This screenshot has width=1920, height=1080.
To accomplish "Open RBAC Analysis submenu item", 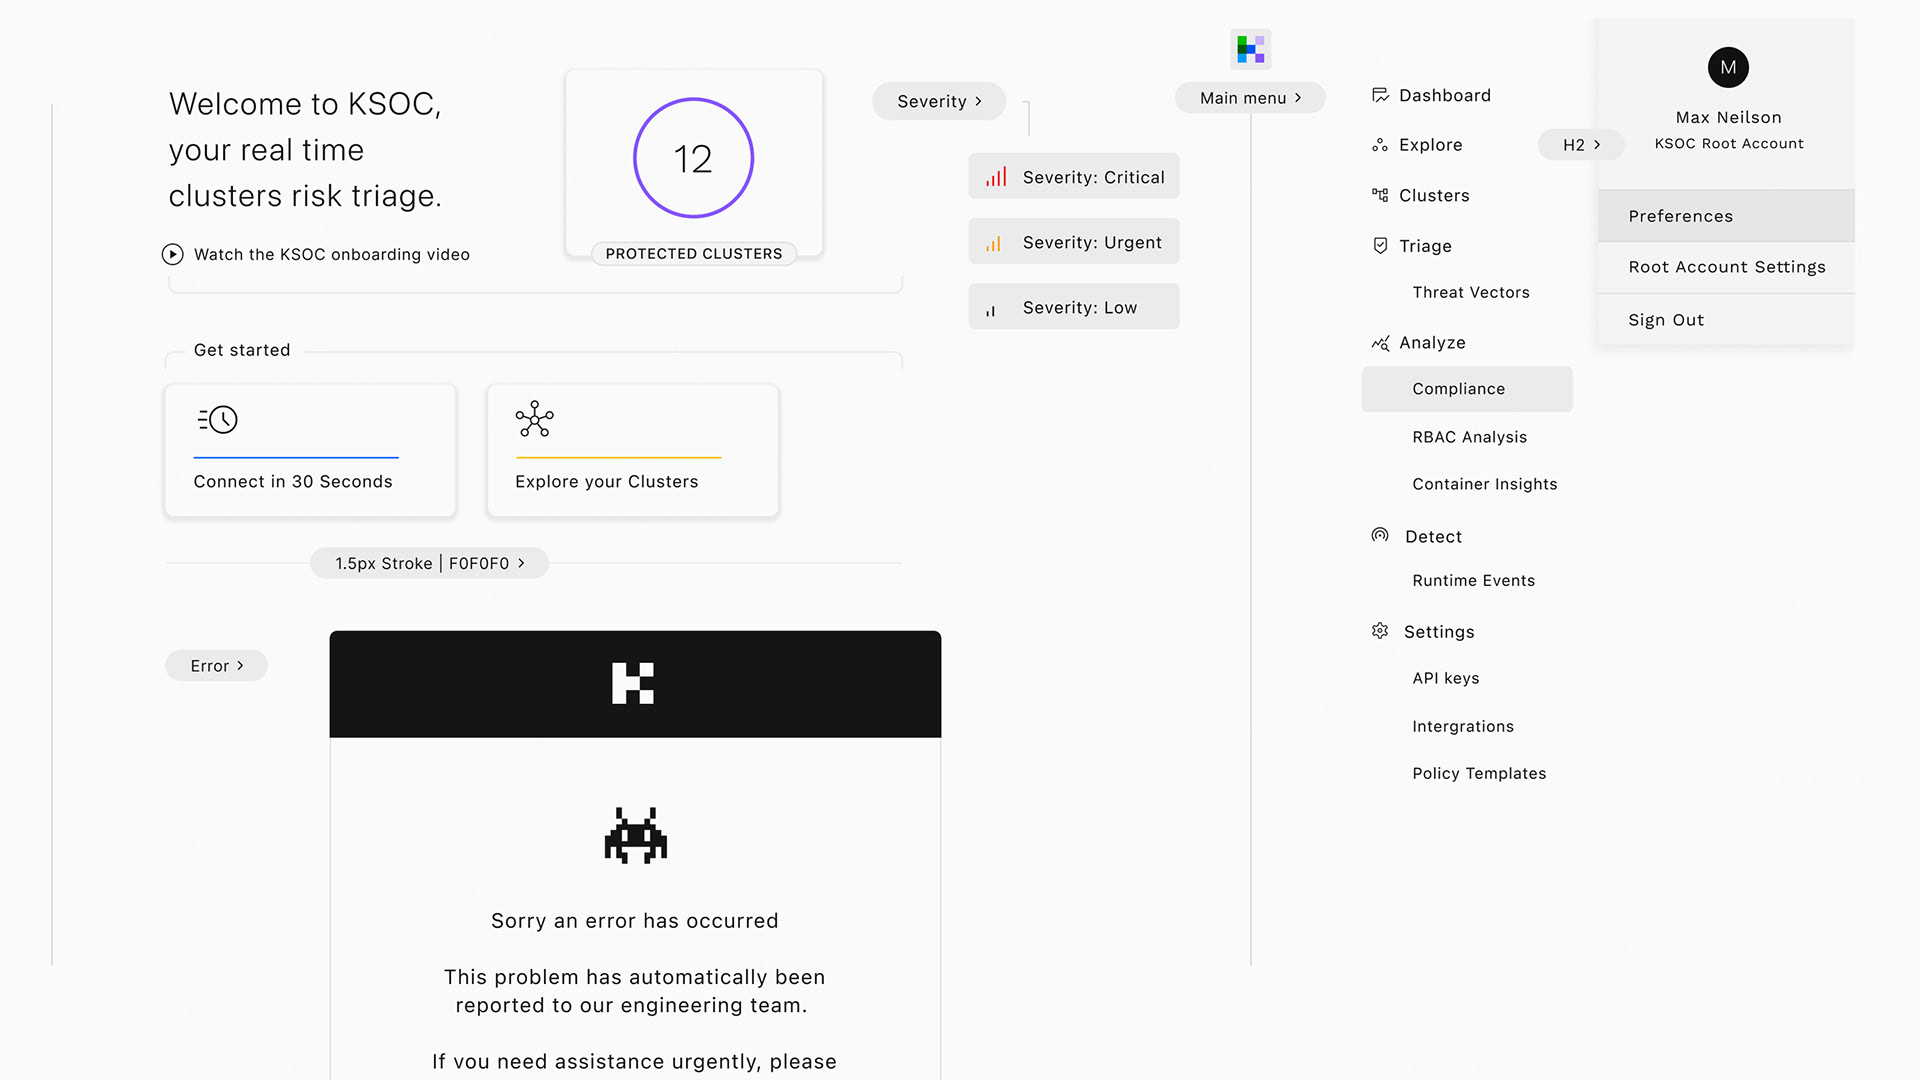I will point(1469,437).
